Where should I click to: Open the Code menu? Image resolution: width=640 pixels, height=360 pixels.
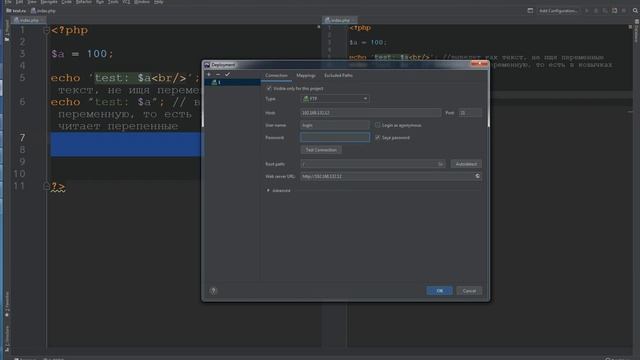pyautogui.click(x=66, y=2)
